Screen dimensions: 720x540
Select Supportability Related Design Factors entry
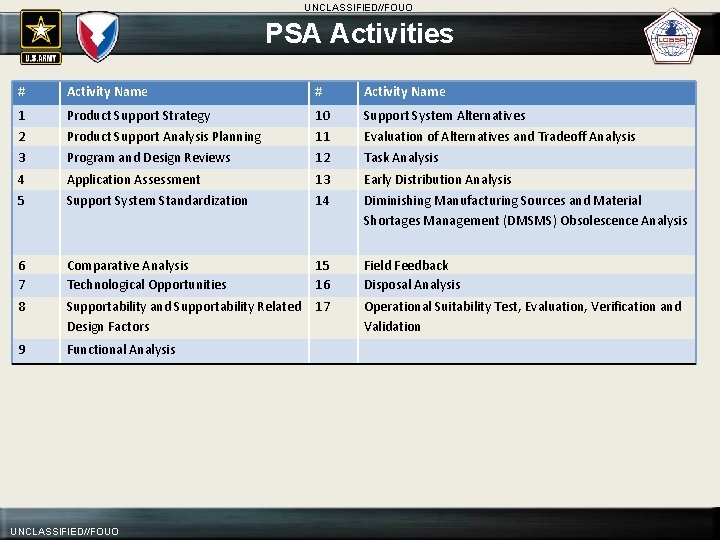click(x=184, y=316)
